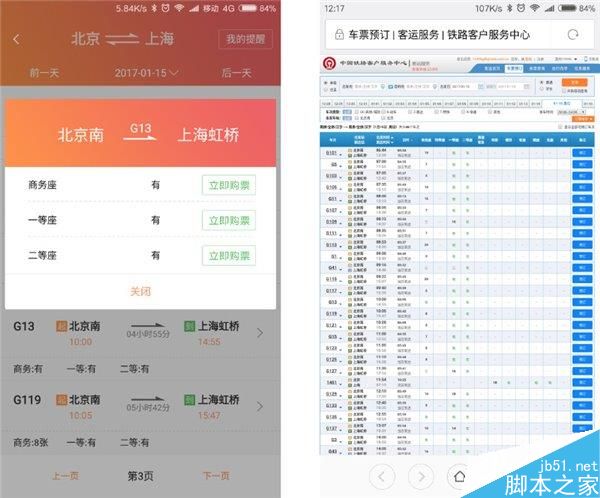
Task: Select the 普通 passenger radio button
Action: coord(542,82)
